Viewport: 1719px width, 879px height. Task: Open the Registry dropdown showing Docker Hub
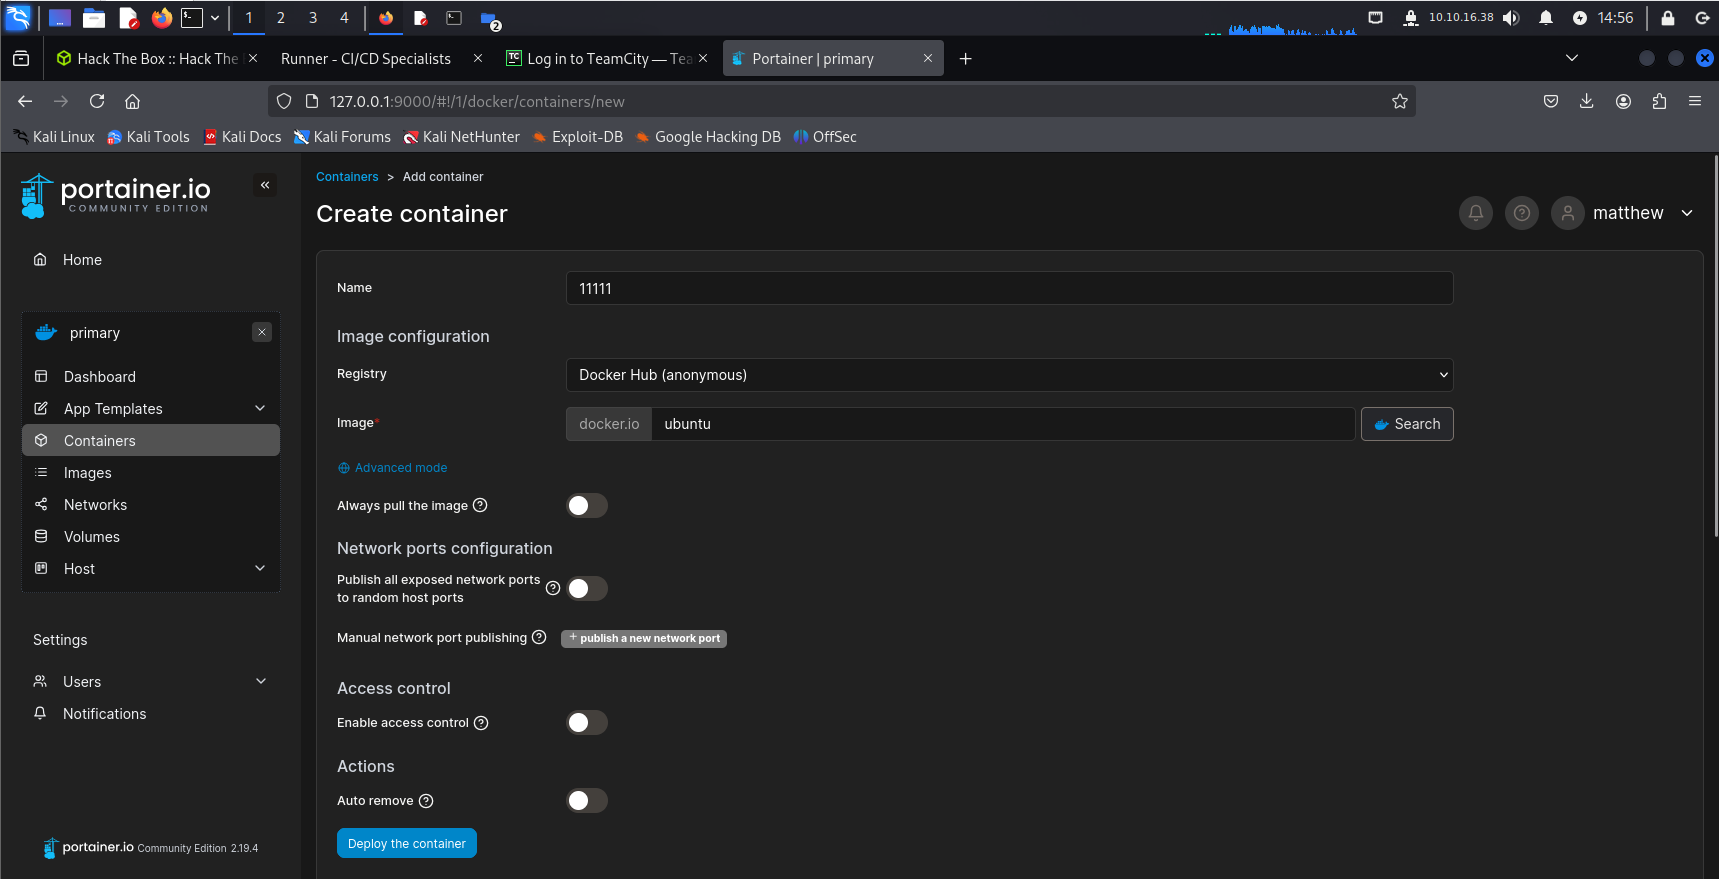pos(1009,375)
